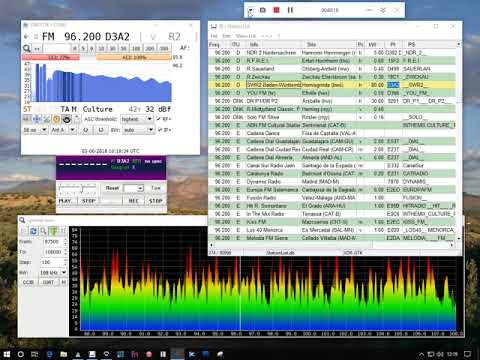Click the orange ACI 100% bar
The height and width of the screenshot is (360, 480).
coord(134,57)
